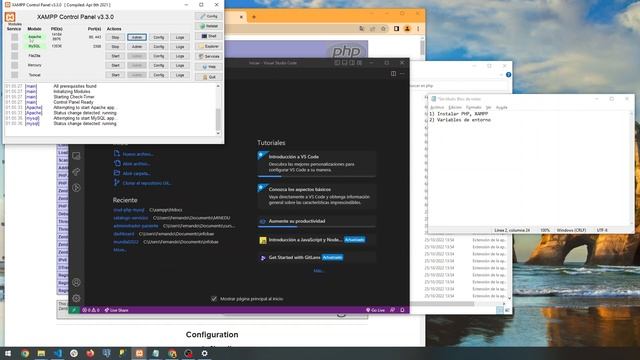Viewport: 640px width, 360px height.
Task: Click VS Code remote indicator in status bar
Action: pyautogui.click(x=74, y=310)
